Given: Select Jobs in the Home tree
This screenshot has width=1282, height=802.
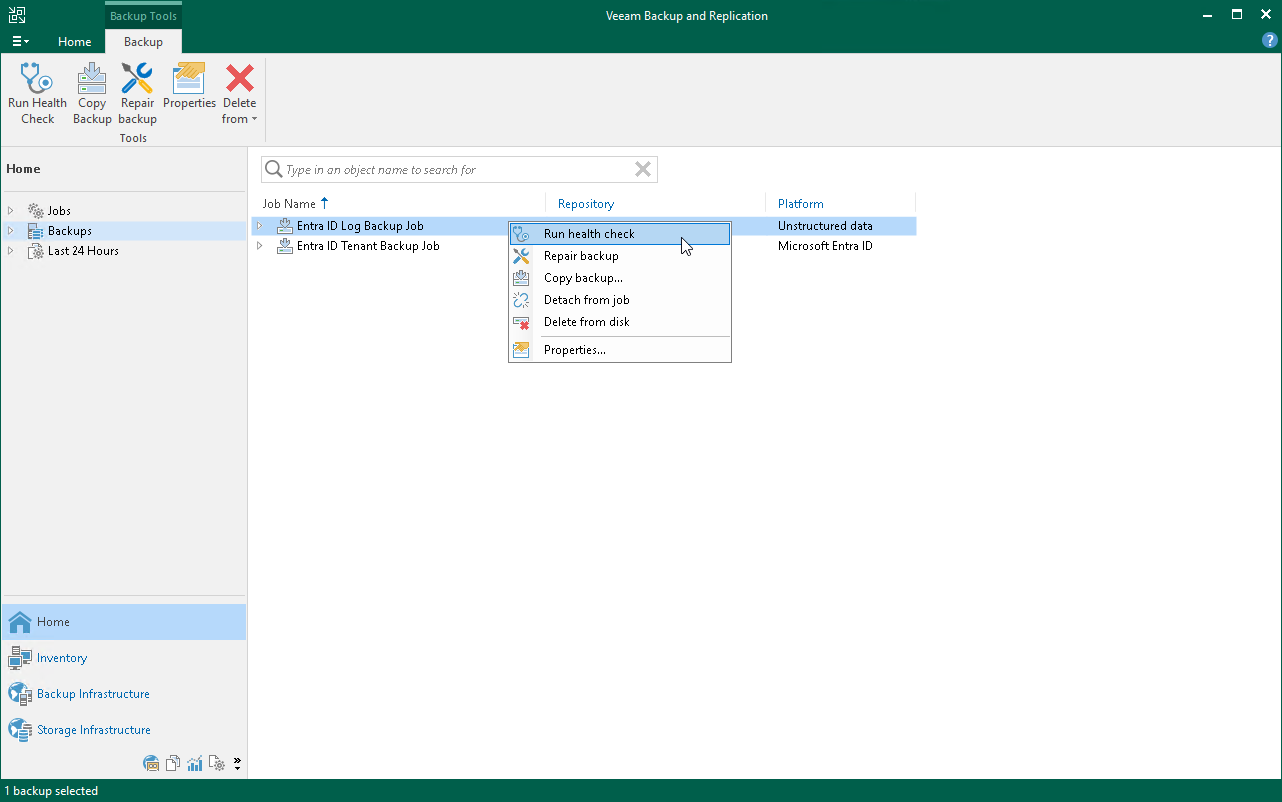Looking at the screenshot, I should click(59, 211).
